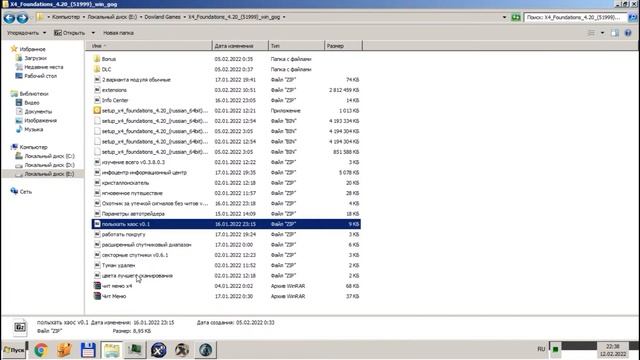Sort by the Тип column header

(296, 46)
